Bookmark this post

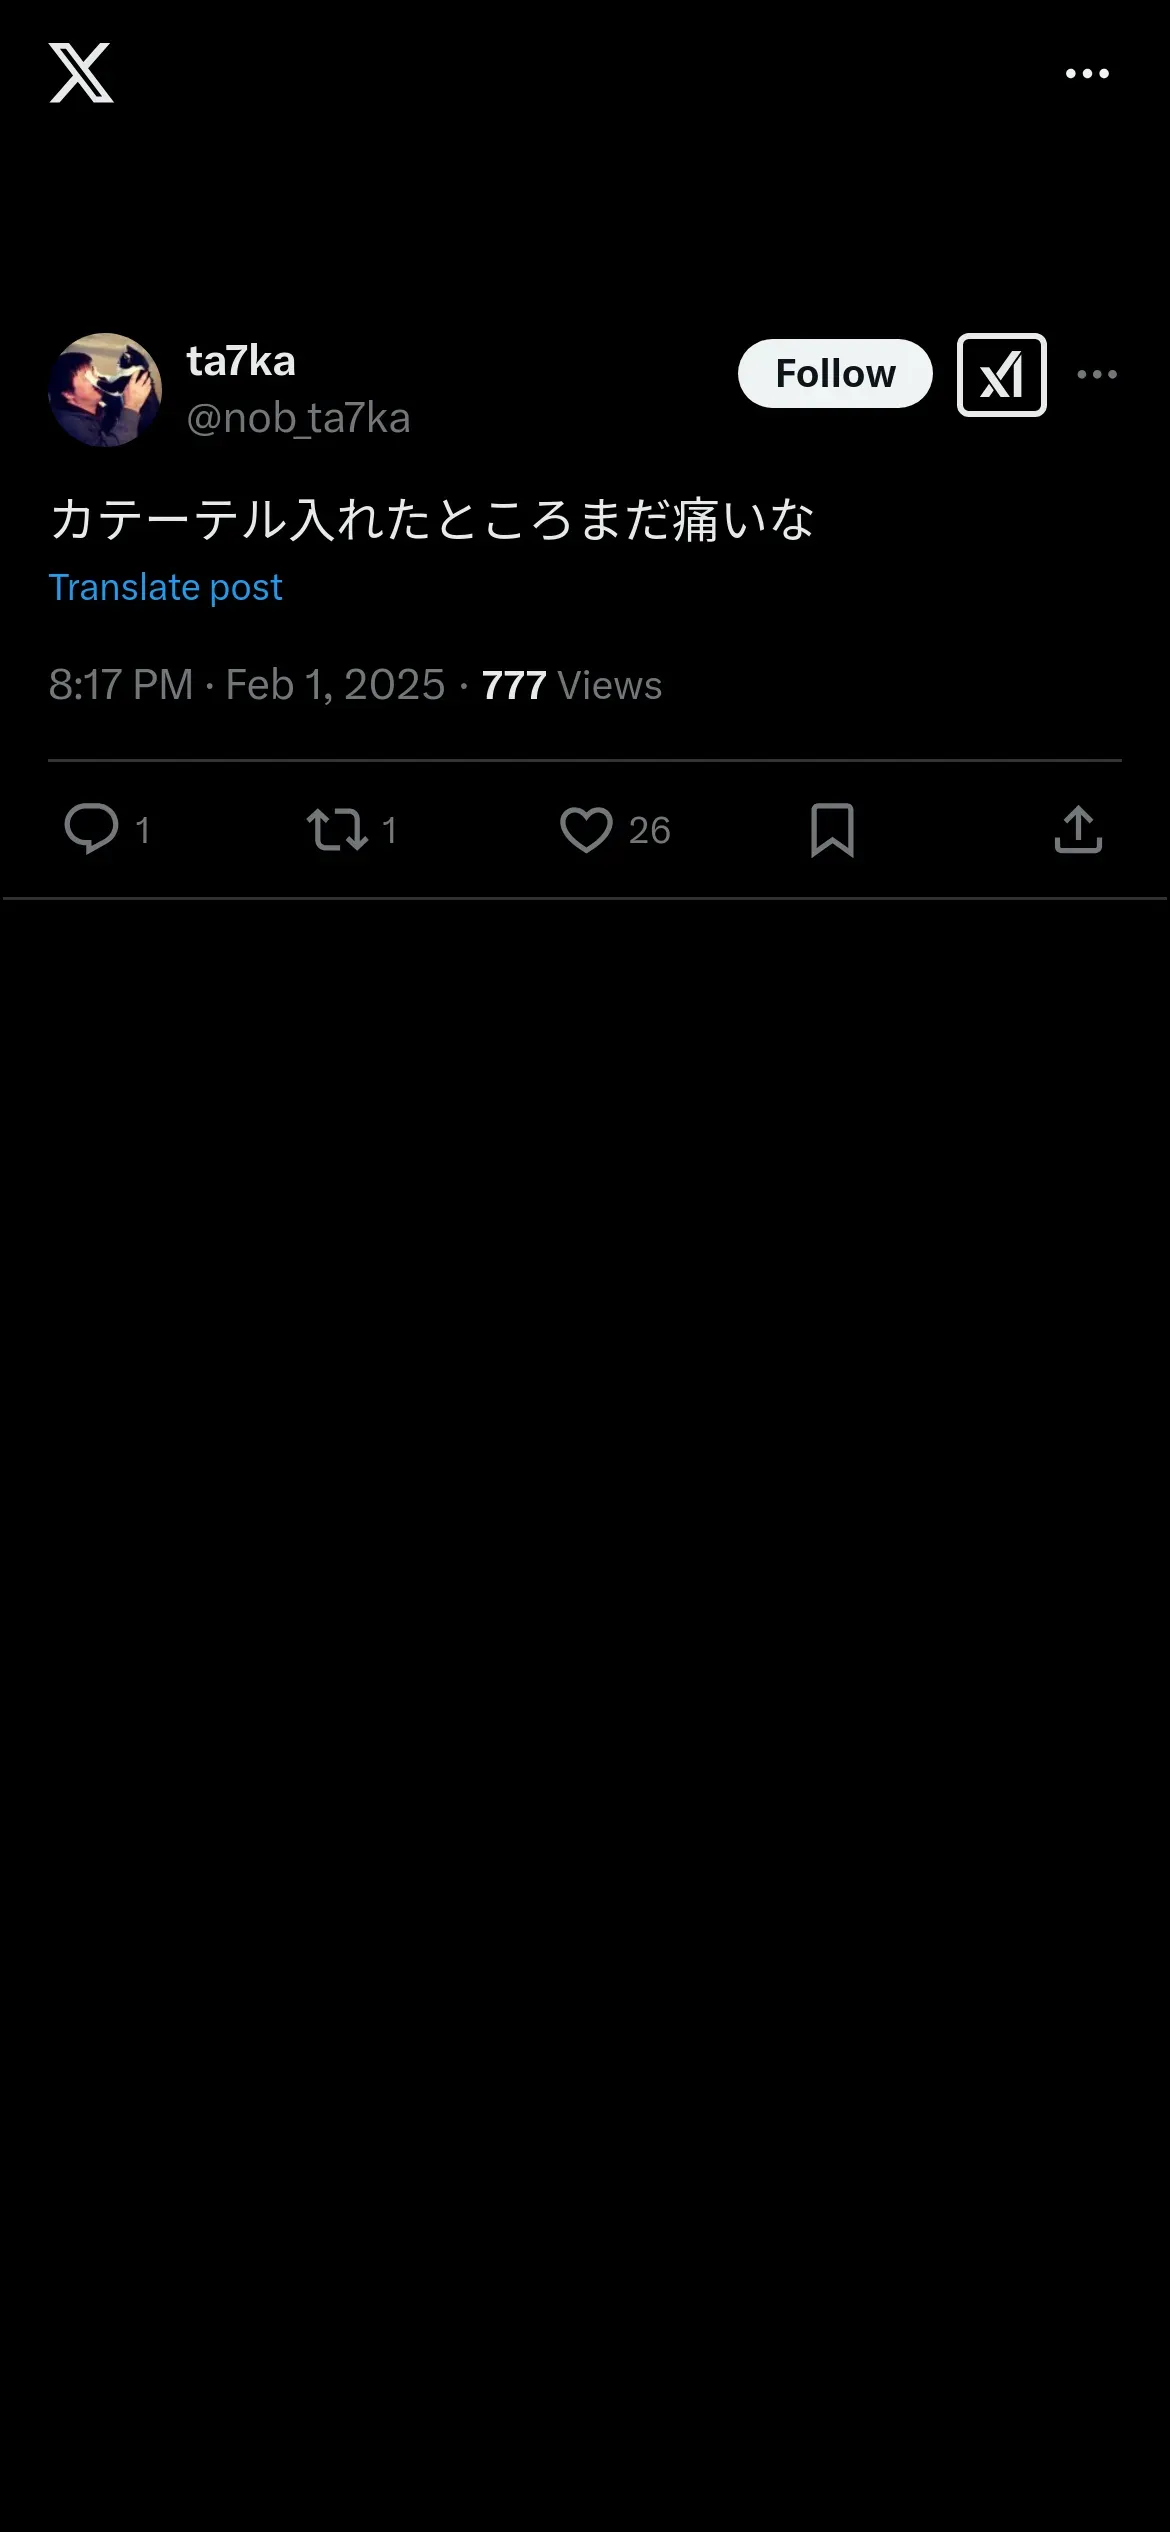pos(832,830)
